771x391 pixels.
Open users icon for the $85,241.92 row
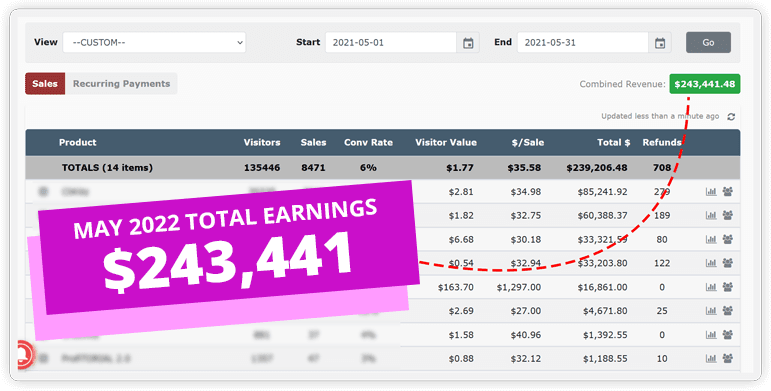point(728,192)
